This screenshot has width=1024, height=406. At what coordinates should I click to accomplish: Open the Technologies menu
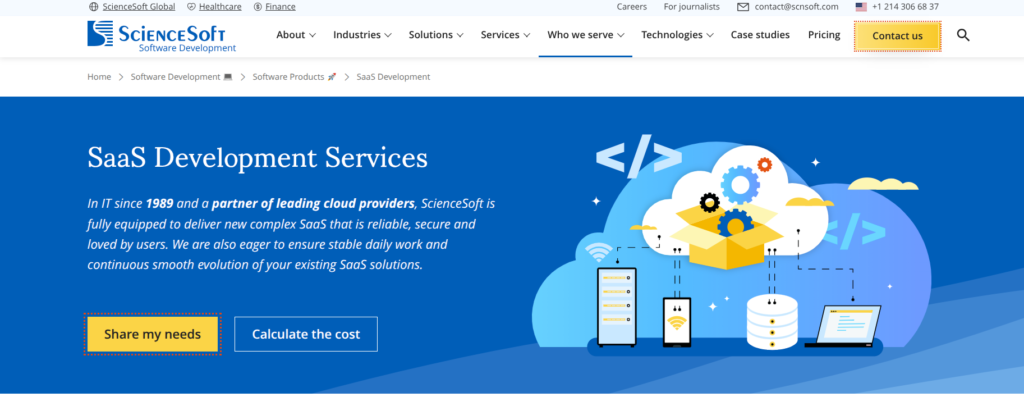pos(677,35)
